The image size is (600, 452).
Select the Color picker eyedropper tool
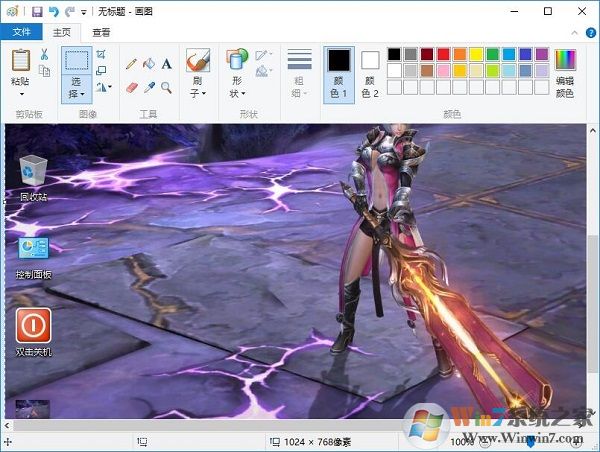click(149, 87)
